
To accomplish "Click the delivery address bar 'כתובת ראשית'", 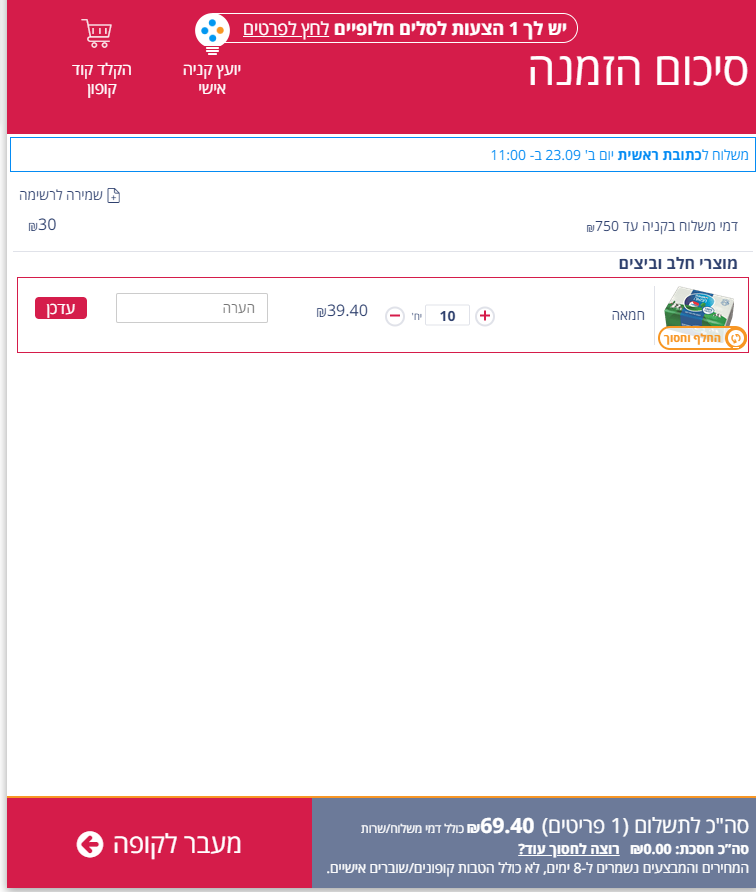I will [x=383, y=155].
